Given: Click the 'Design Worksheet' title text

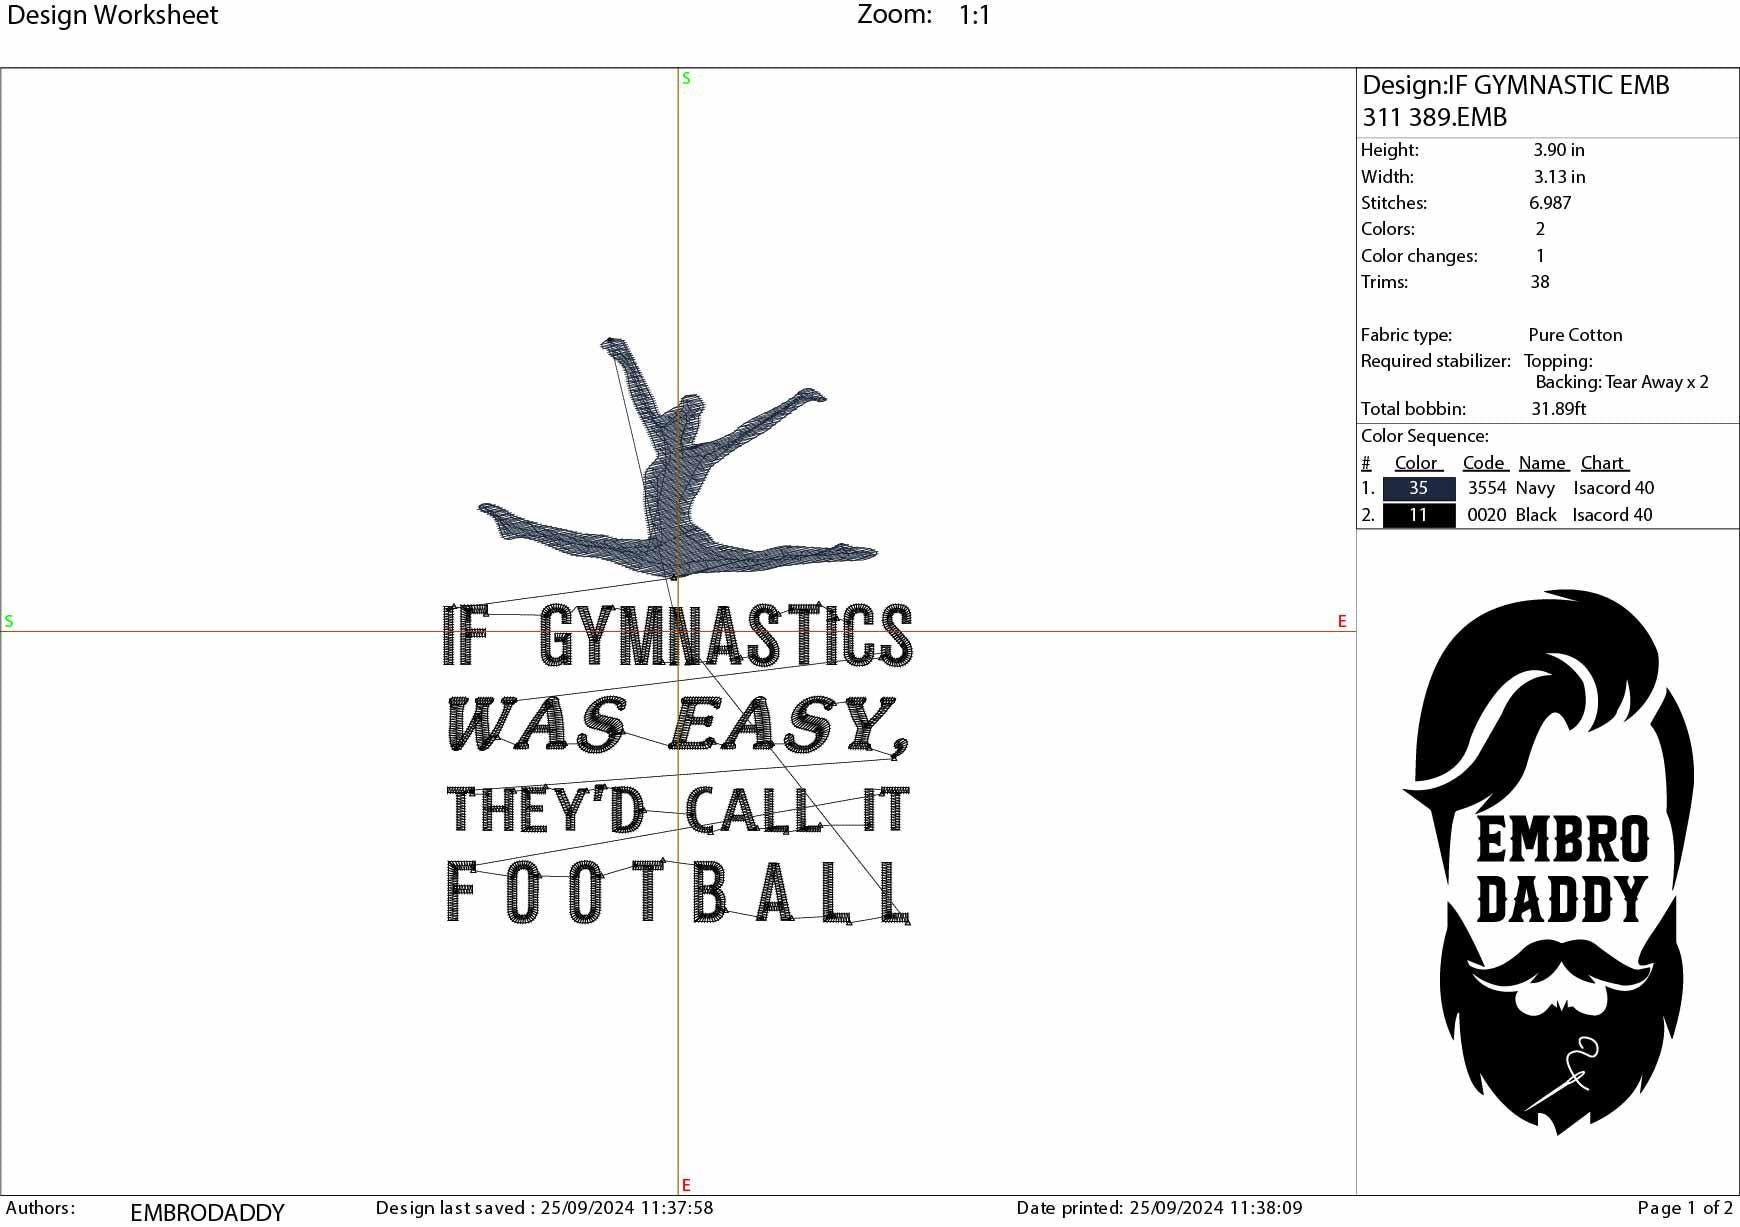Looking at the screenshot, I should coord(112,15).
